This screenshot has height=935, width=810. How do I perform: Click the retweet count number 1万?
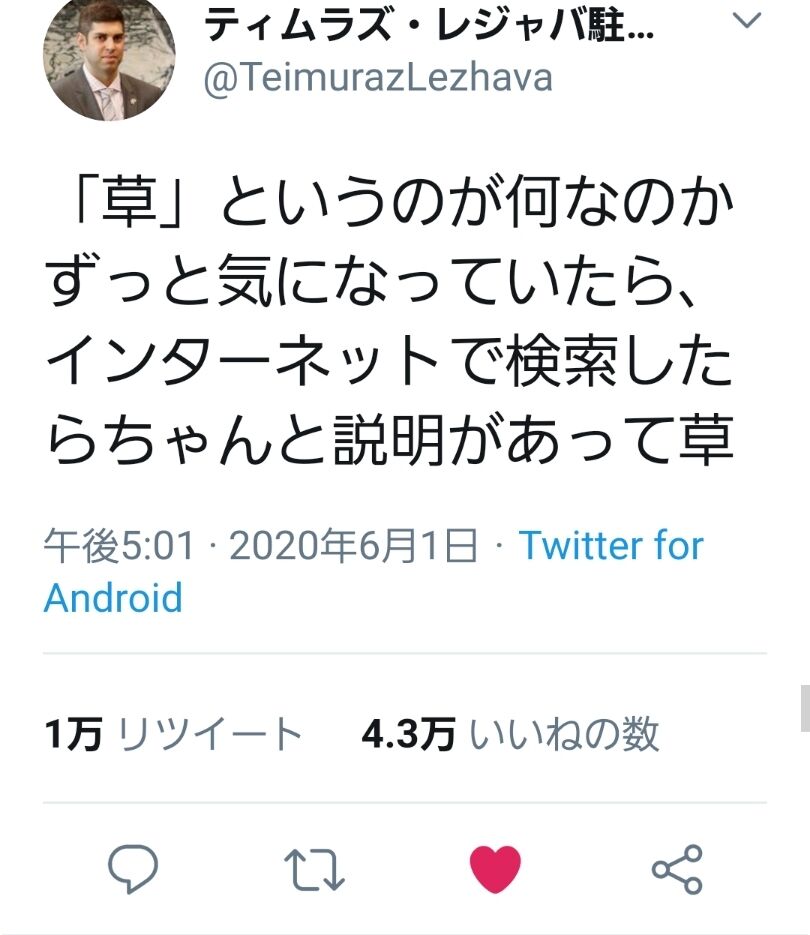[73, 733]
